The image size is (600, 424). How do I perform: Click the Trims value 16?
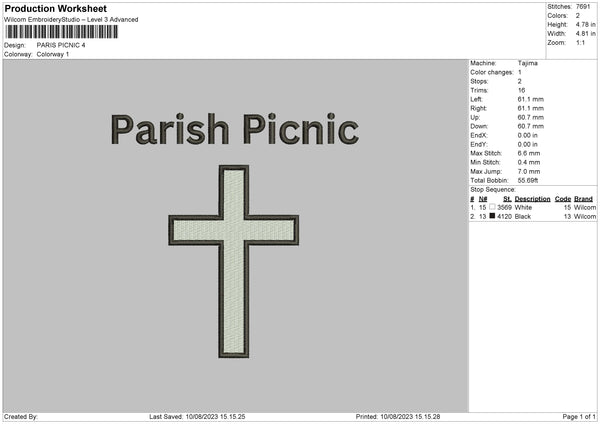[521, 90]
